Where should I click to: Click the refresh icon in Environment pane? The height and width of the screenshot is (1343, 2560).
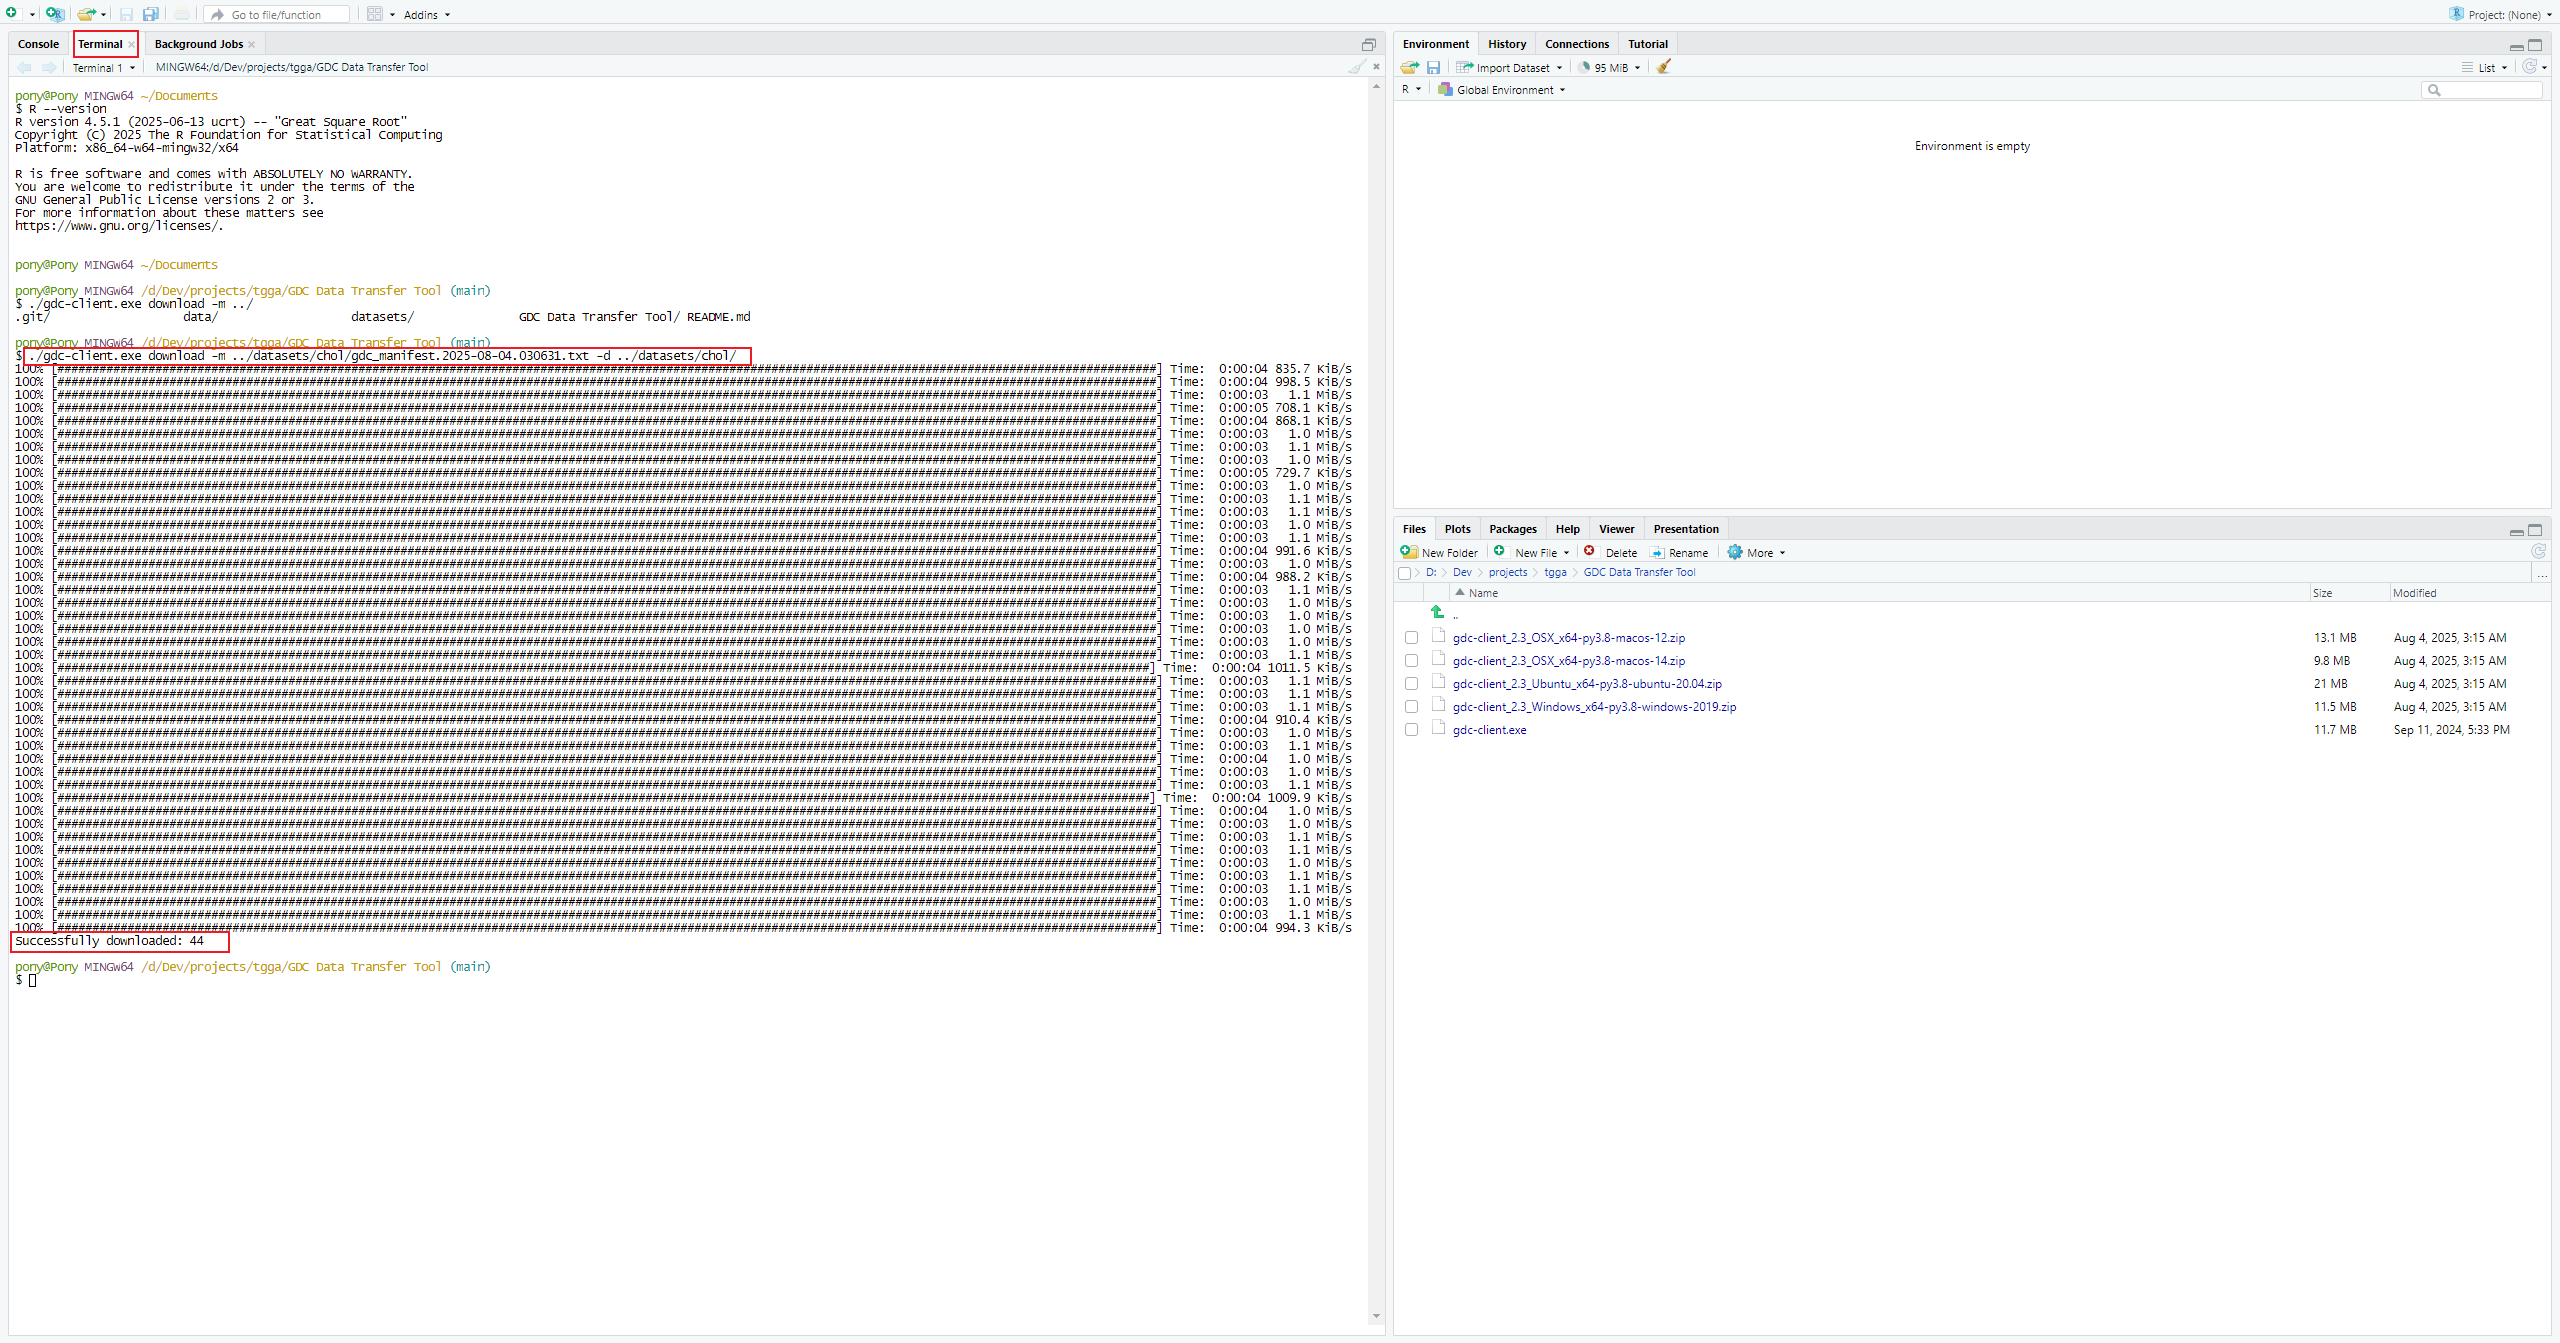[2529, 67]
